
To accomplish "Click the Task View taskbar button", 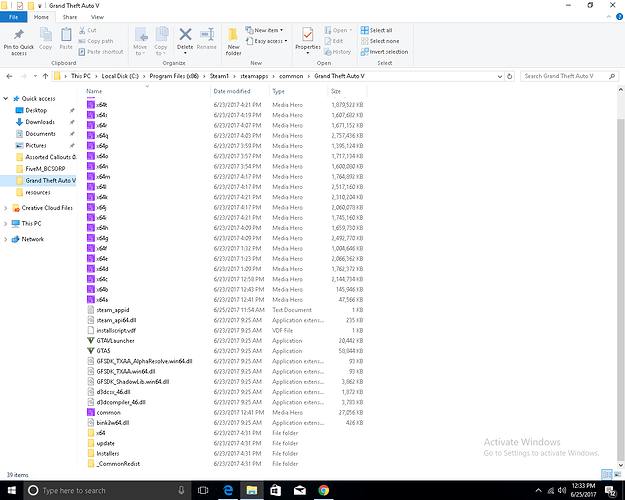I will coord(203,490).
